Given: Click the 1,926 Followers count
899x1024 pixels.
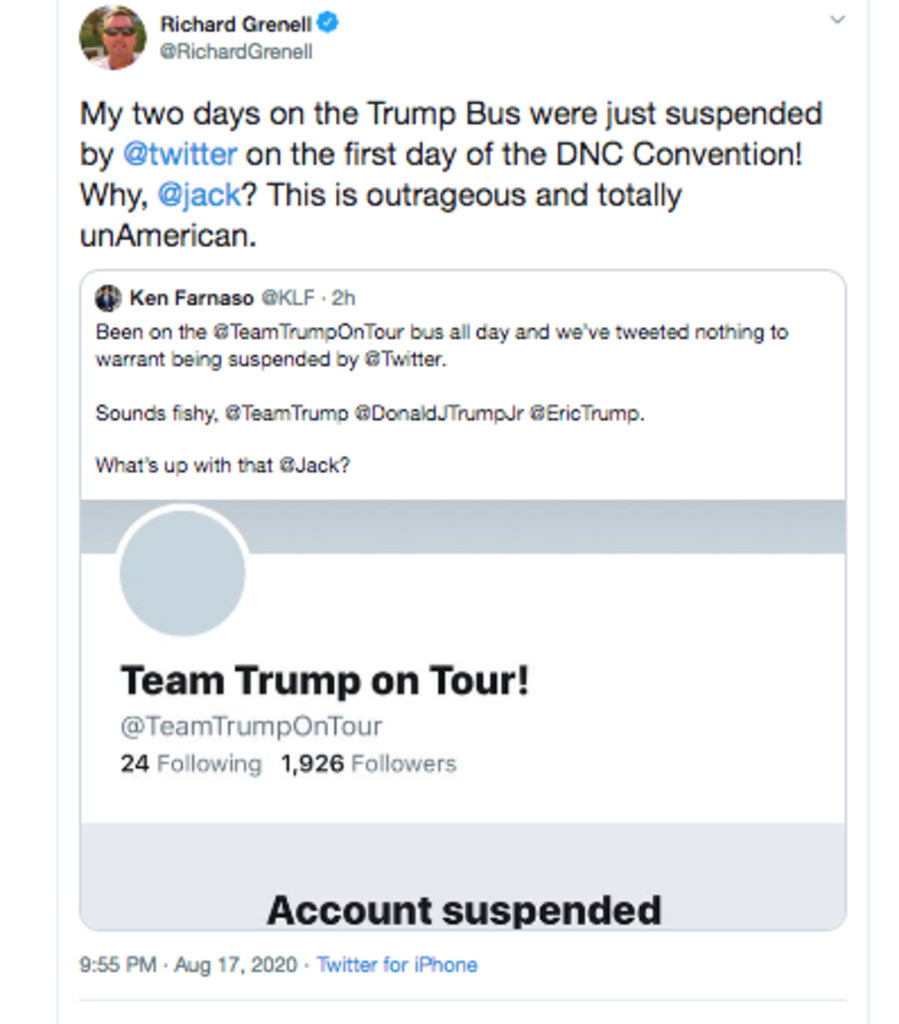Looking at the screenshot, I should pyautogui.click(x=368, y=764).
